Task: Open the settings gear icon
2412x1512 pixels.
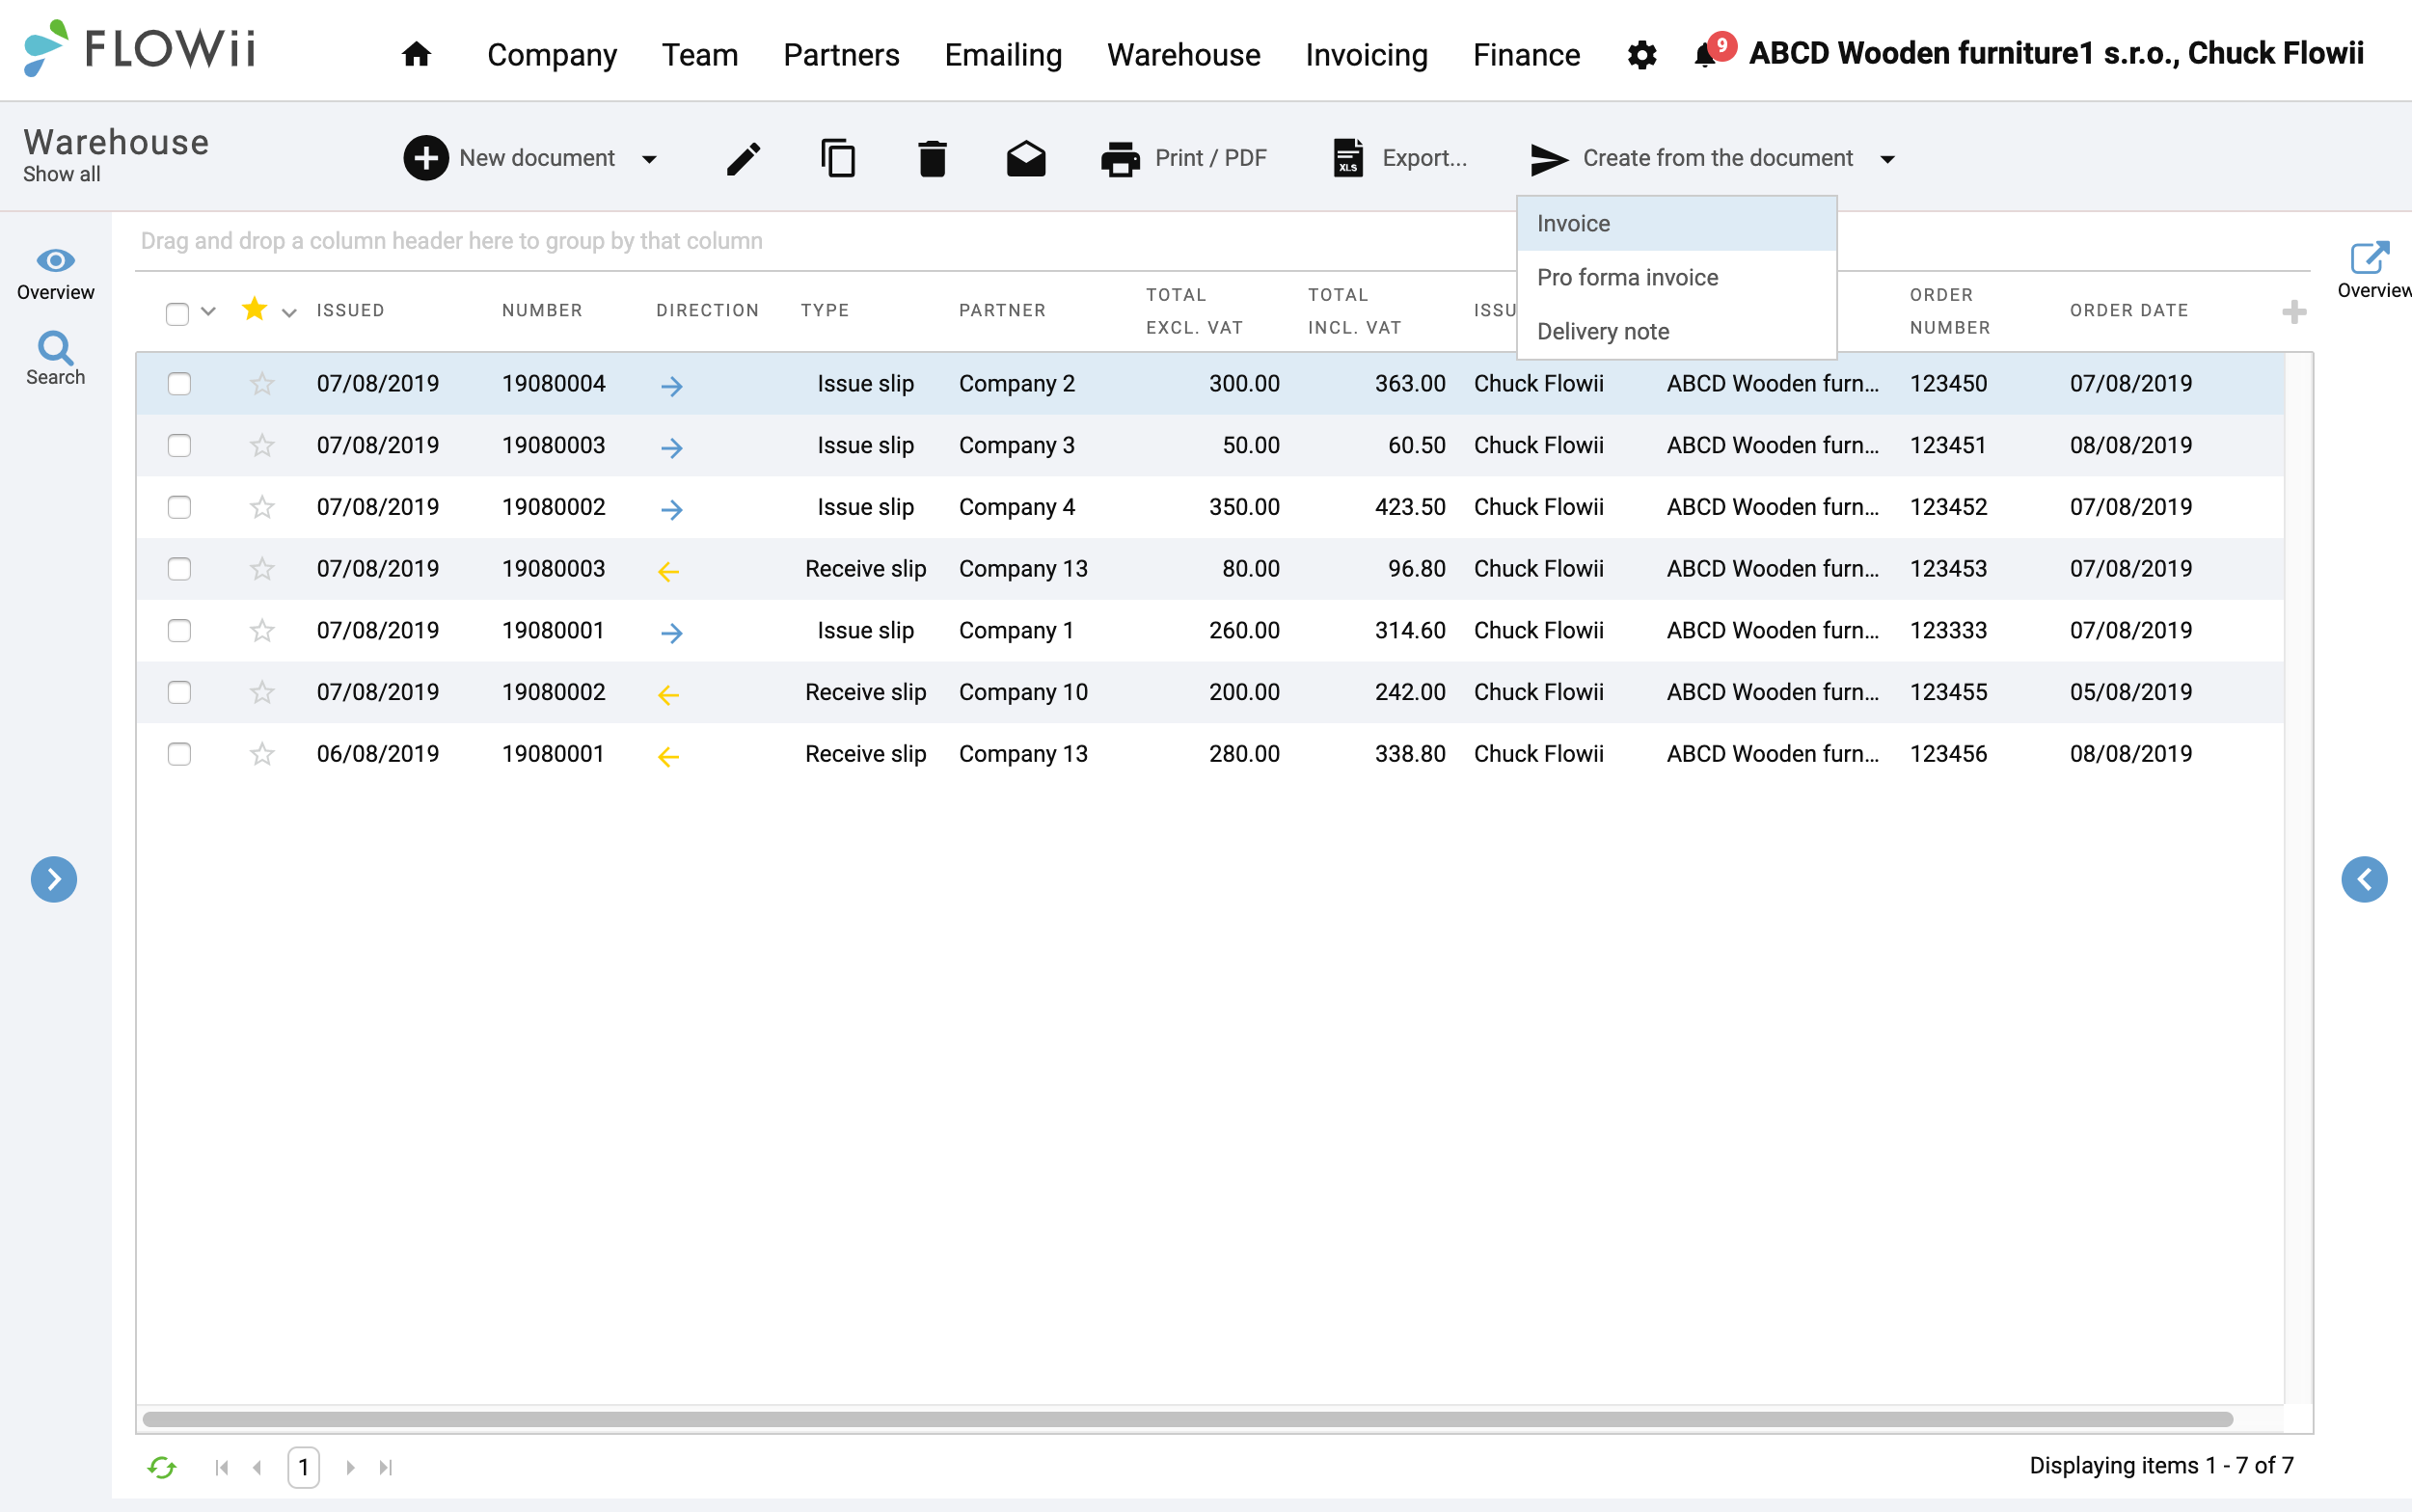Action: tap(1642, 54)
